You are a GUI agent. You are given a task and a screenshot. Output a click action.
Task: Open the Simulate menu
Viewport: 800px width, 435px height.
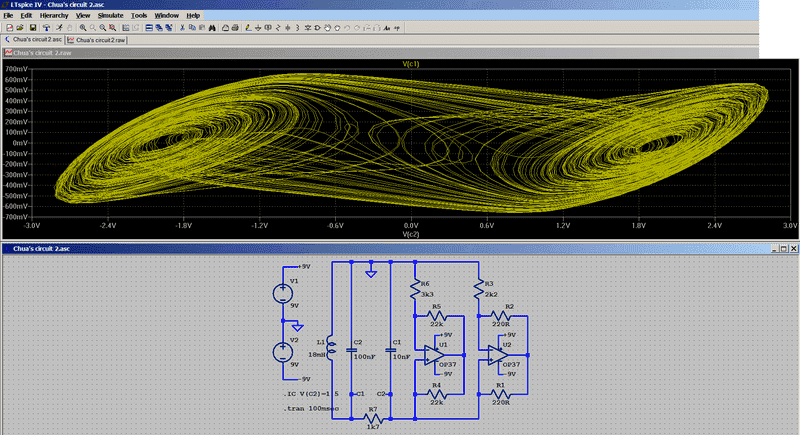(x=111, y=16)
